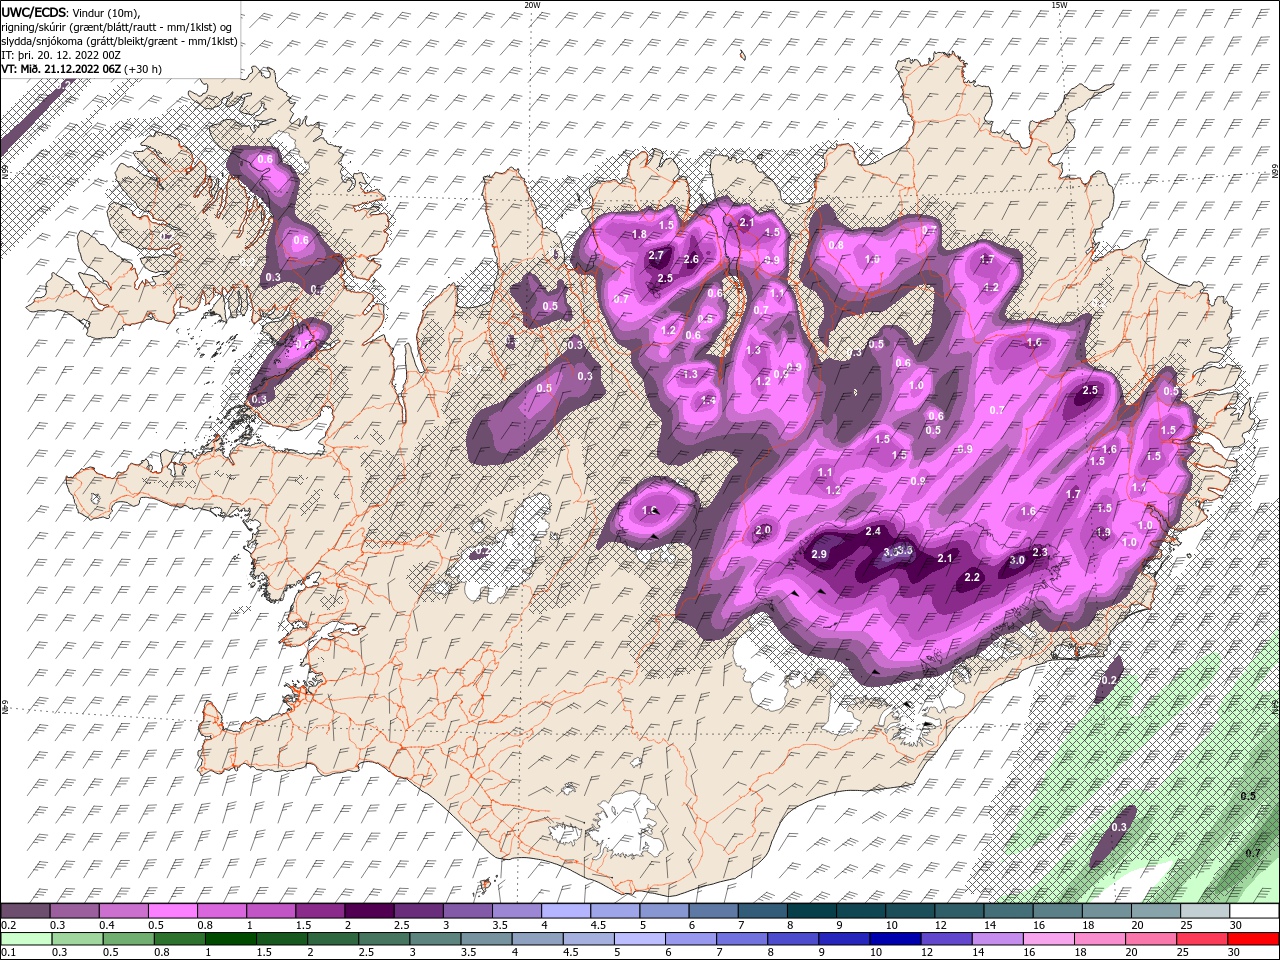This screenshot has height=960, width=1280.
Task: Click the 2.0 snowfall value on the map
Action: click(x=764, y=530)
